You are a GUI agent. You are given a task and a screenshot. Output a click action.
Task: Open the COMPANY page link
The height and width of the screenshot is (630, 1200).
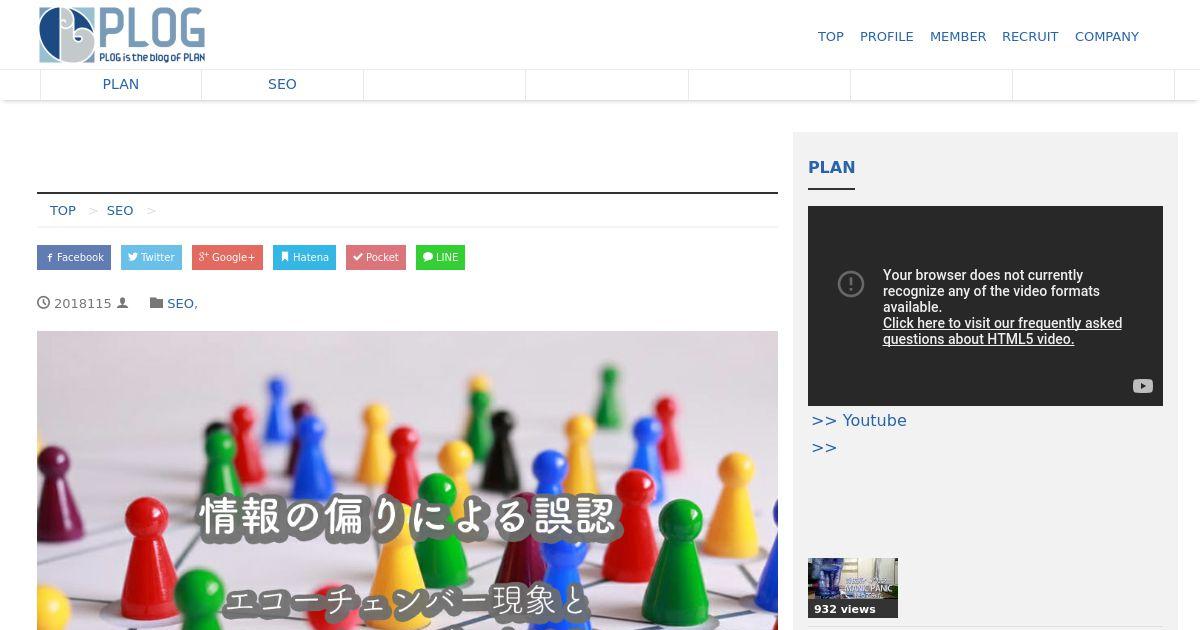[x=1107, y=36]
